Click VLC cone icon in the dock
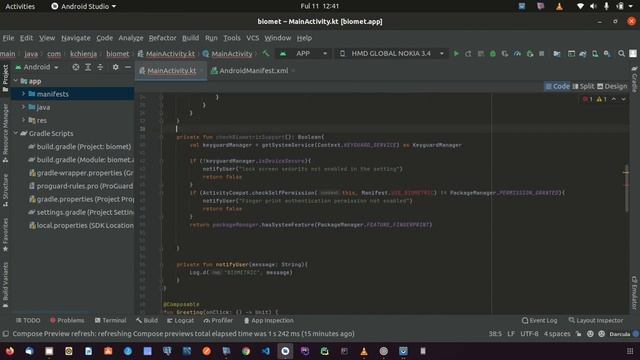This screenshot has height=360, width=640. point(364,351)
